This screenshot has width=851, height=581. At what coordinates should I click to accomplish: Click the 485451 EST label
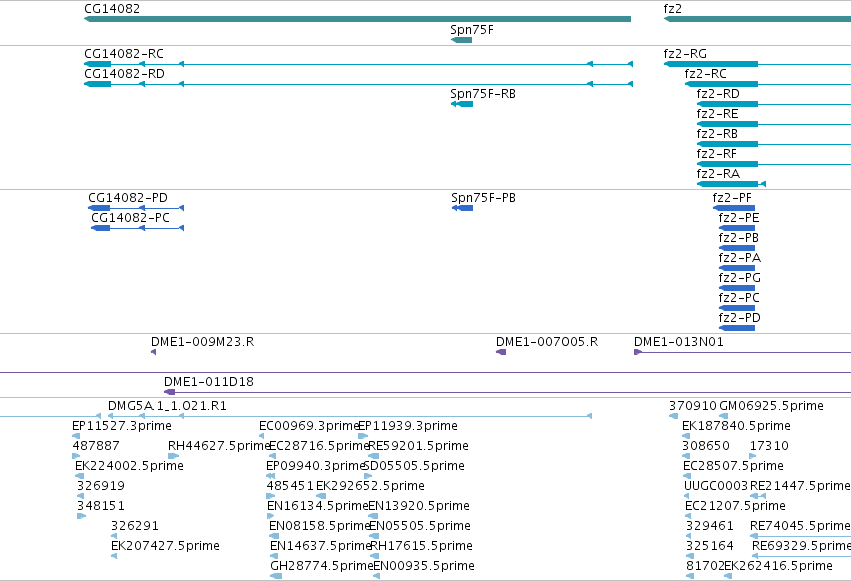point(290,486)
